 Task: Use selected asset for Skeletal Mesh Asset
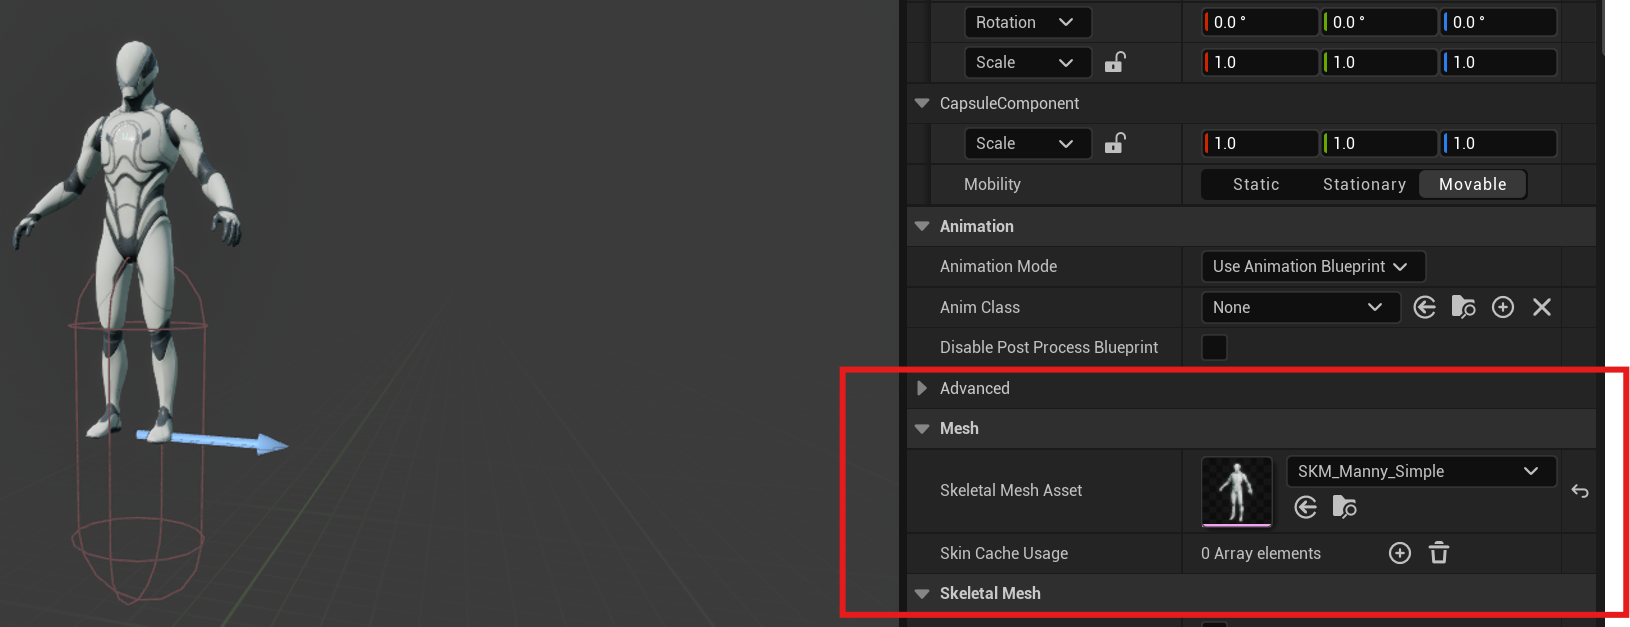pyautogui.click(x=1306, y=507)
